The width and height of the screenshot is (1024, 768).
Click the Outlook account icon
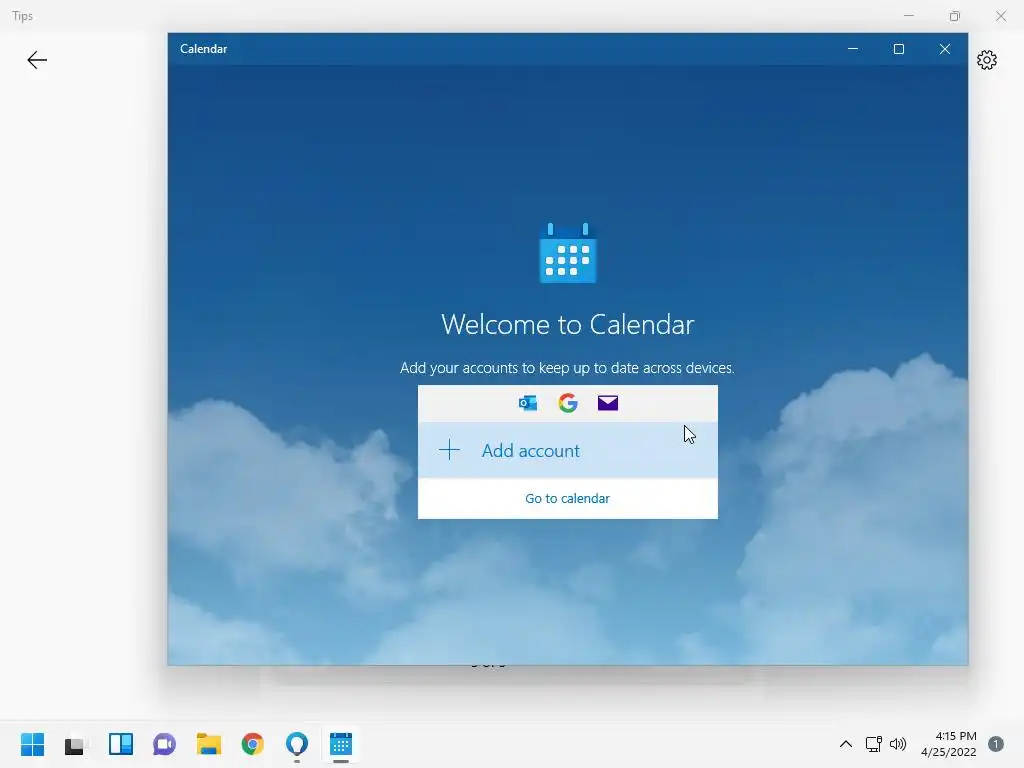point(528,403)
